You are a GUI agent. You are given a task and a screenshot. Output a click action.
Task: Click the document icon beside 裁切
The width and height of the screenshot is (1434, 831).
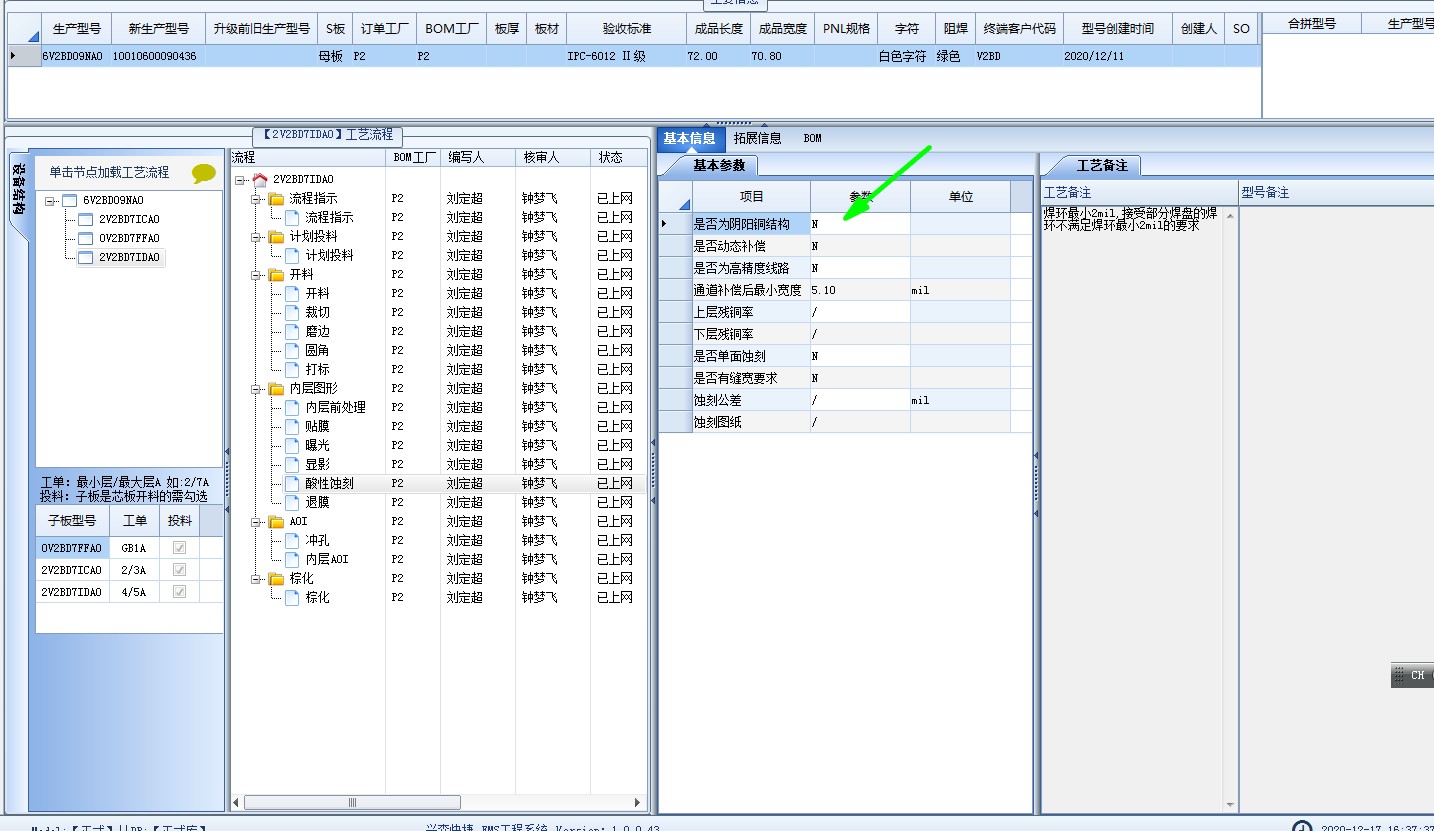pos(292,313)
